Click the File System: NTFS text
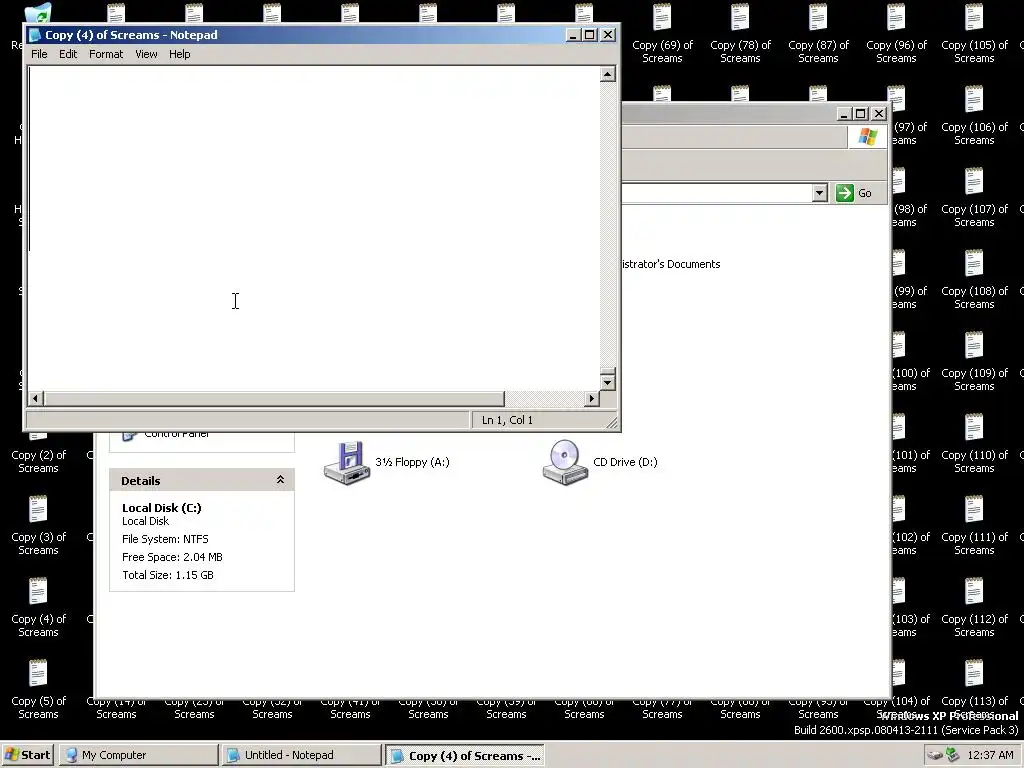Image resolution: width=1024 pixels, height=768 pixels. (x=165, y=539)
